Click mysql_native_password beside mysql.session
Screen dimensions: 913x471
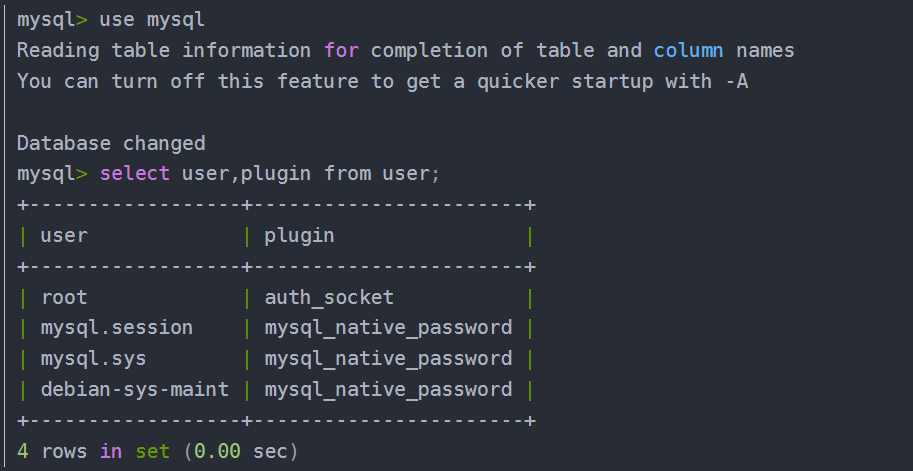388,328
